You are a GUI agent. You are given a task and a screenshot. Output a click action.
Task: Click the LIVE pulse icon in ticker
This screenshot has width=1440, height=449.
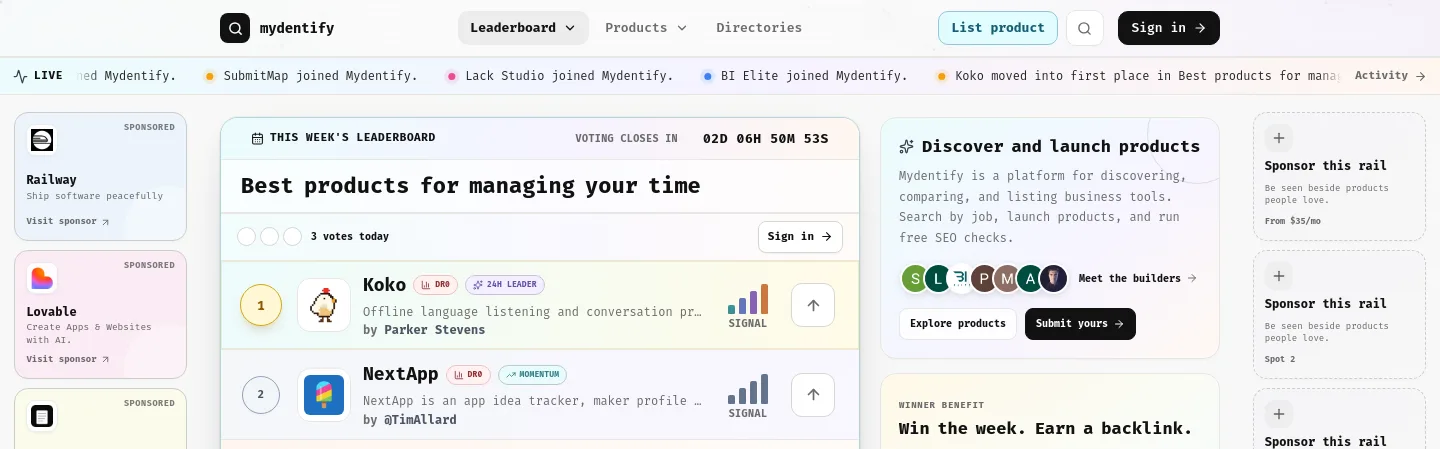20,75
